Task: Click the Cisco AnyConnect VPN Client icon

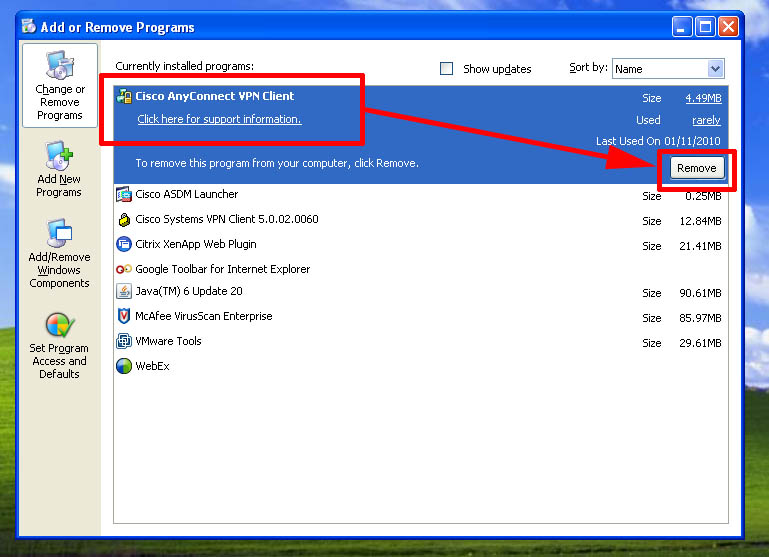Action: click(x=124, y=96)
